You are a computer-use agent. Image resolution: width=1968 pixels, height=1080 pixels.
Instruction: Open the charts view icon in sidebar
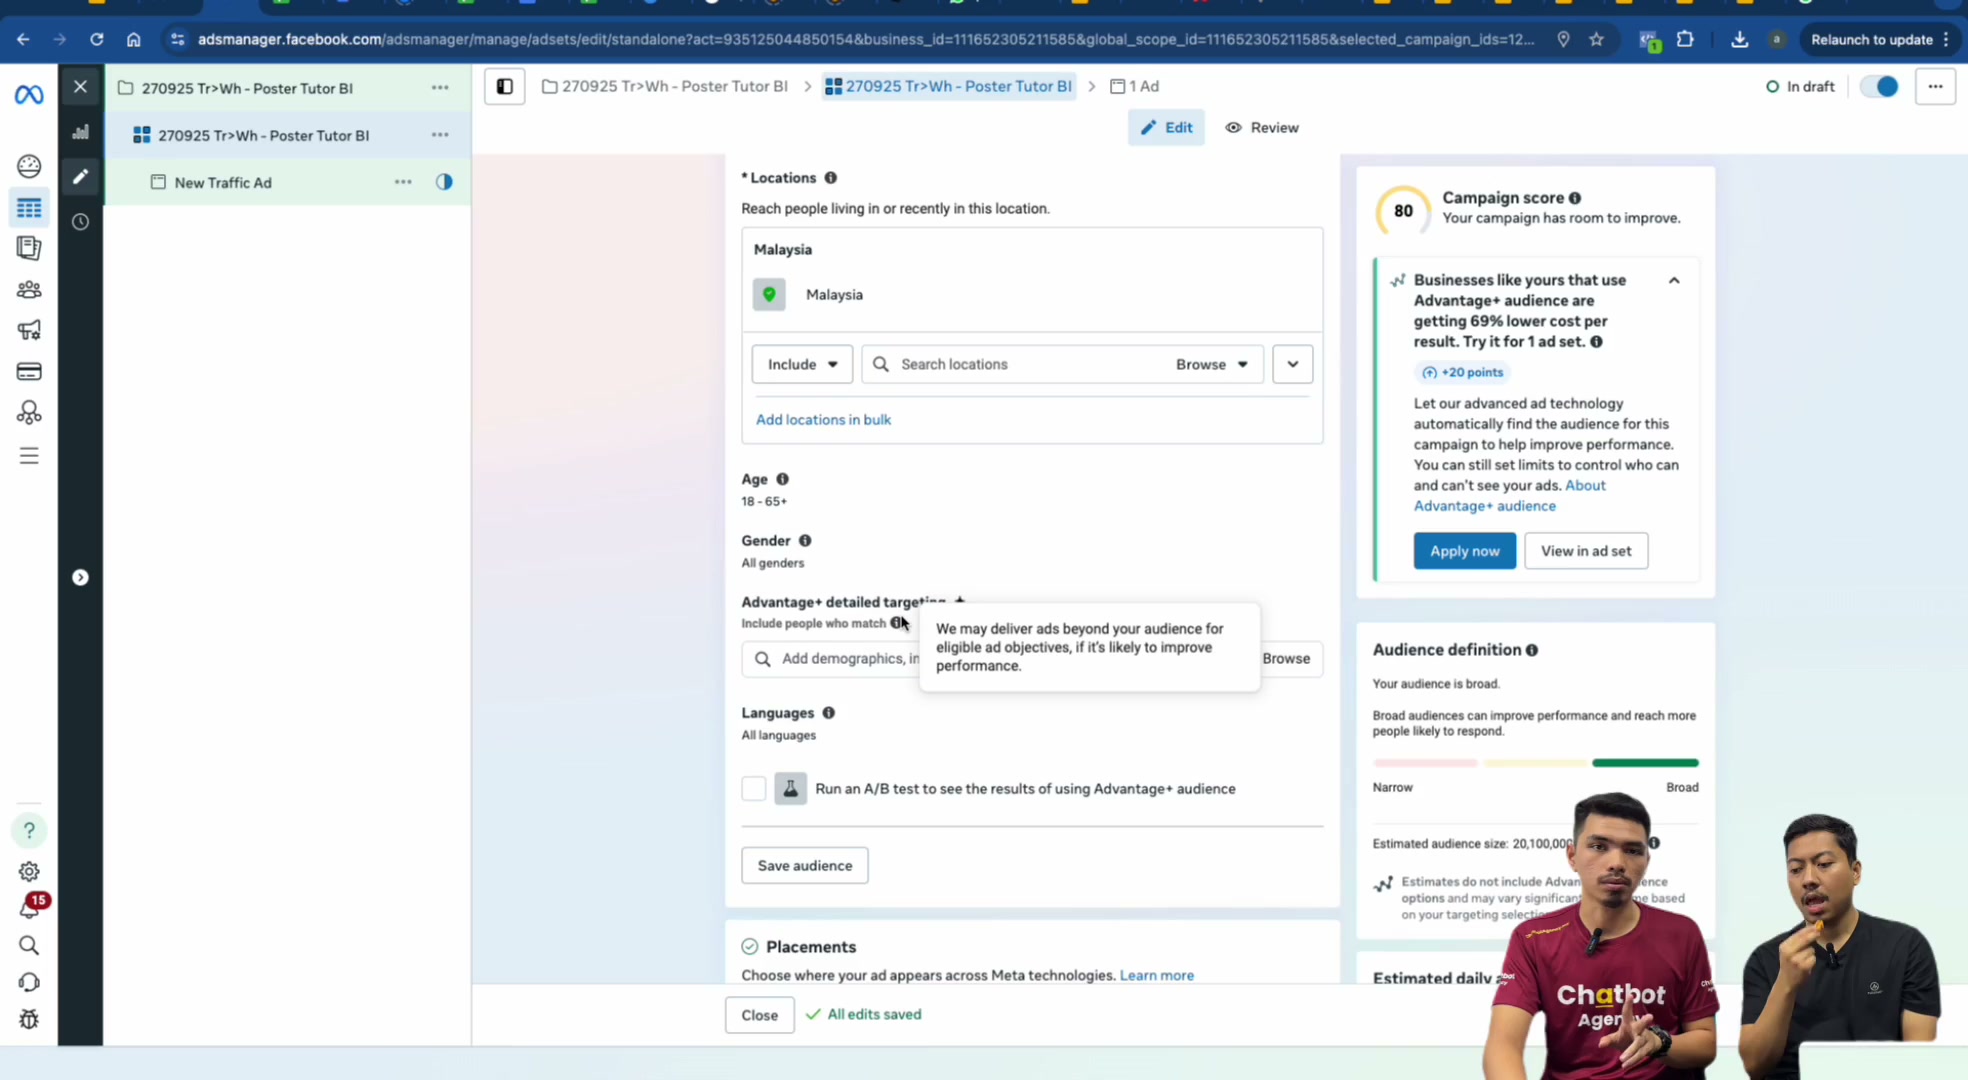click(x=81, y=132)
